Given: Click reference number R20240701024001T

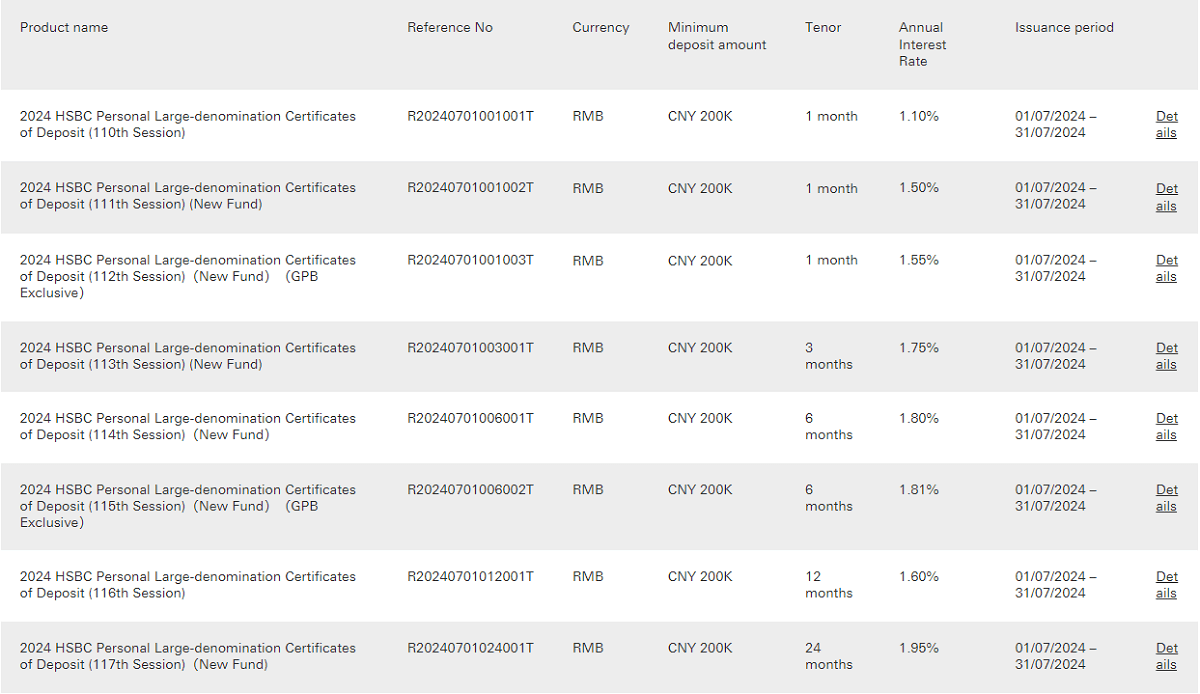Looking at the screenshot, I should click(x=470, y=648).
